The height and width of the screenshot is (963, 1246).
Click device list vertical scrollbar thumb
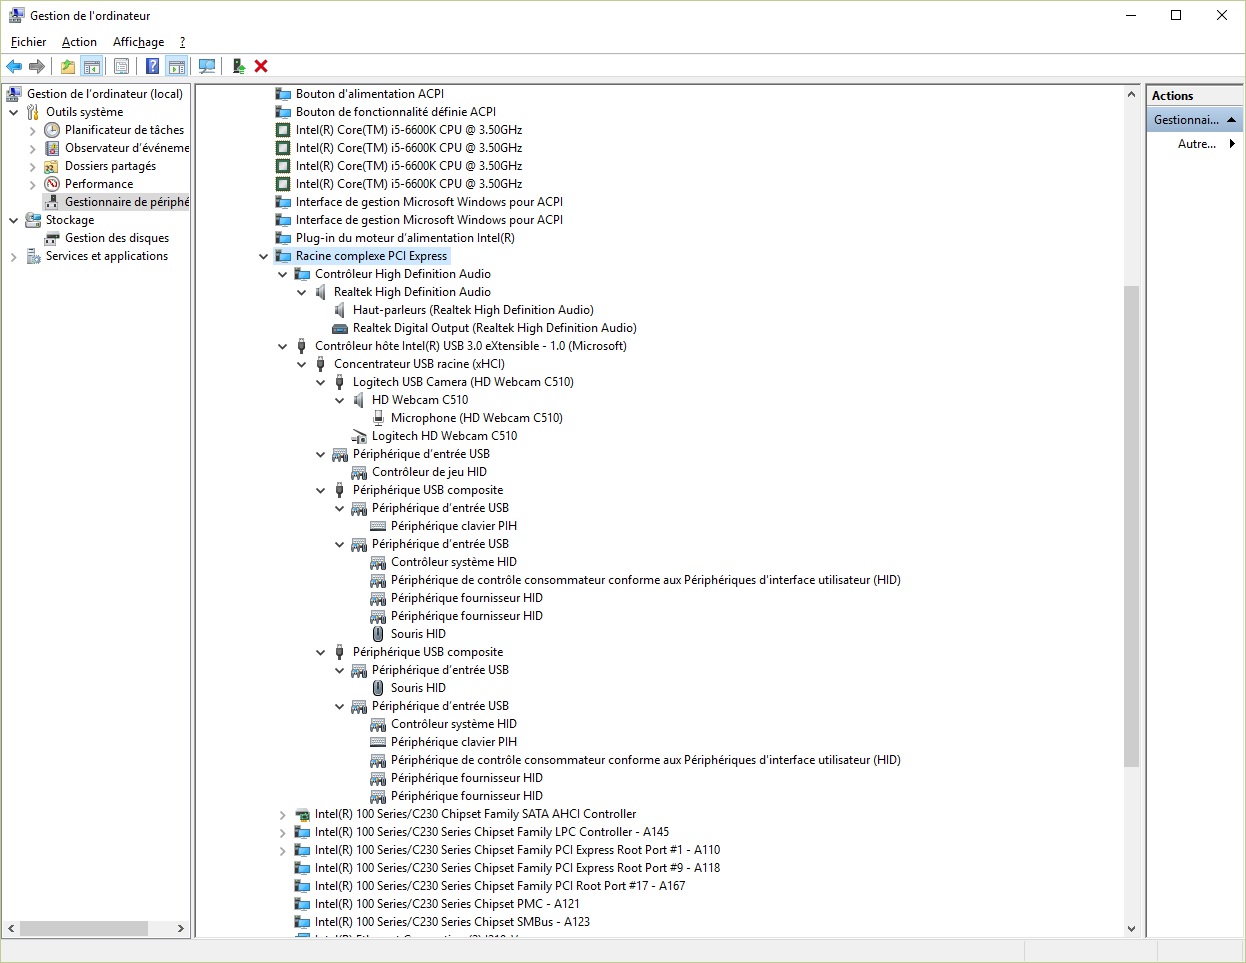[x=1131, y=526]
